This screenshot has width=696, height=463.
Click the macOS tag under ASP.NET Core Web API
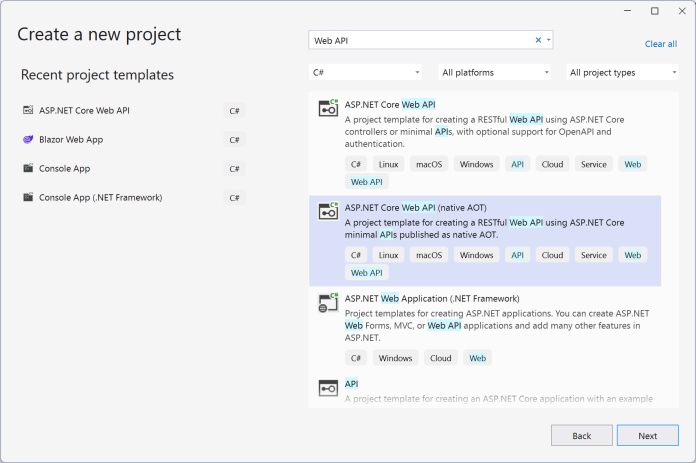coord(429,164)
